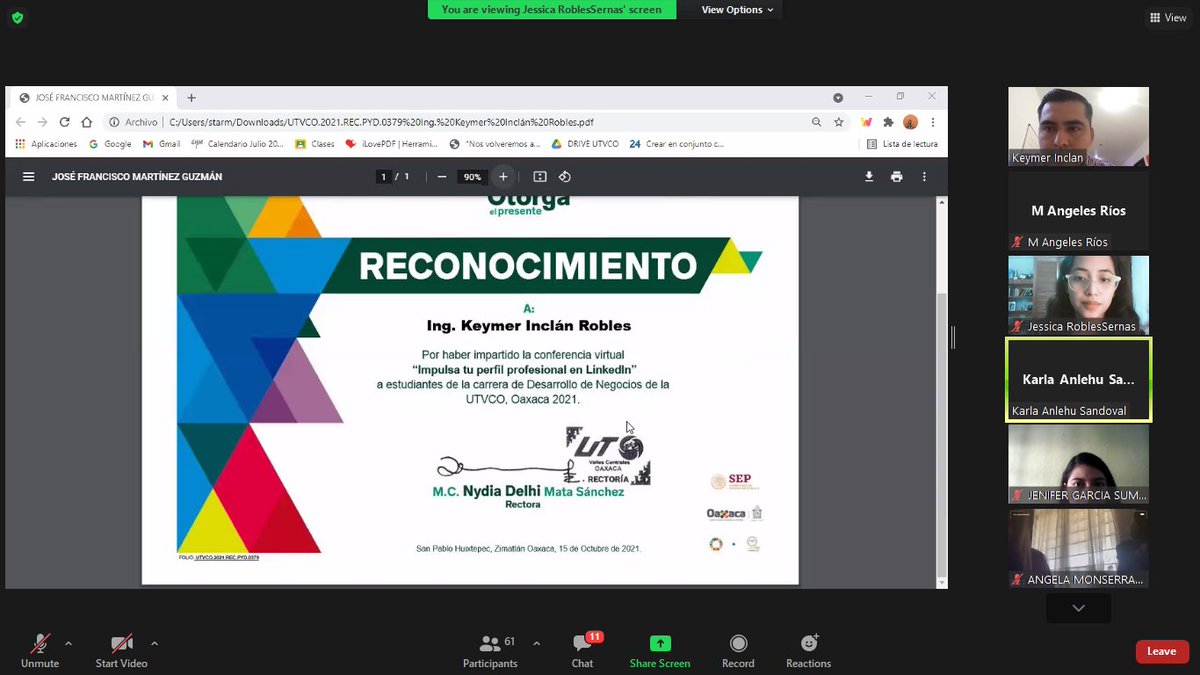This screenshot has height=675, width=1200.
Task: Zoom in the PDF with plus button
Action: (x=503, y=177)
